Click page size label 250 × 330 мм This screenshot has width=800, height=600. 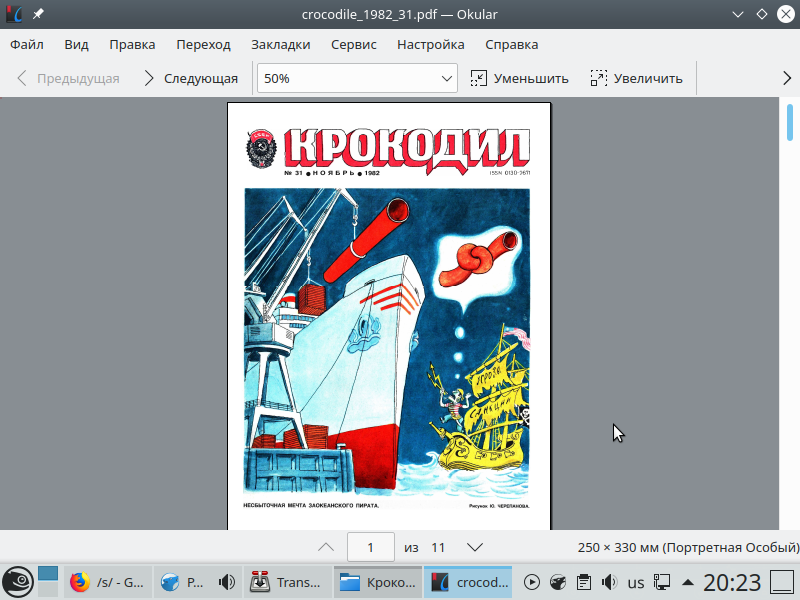(688, 547)
